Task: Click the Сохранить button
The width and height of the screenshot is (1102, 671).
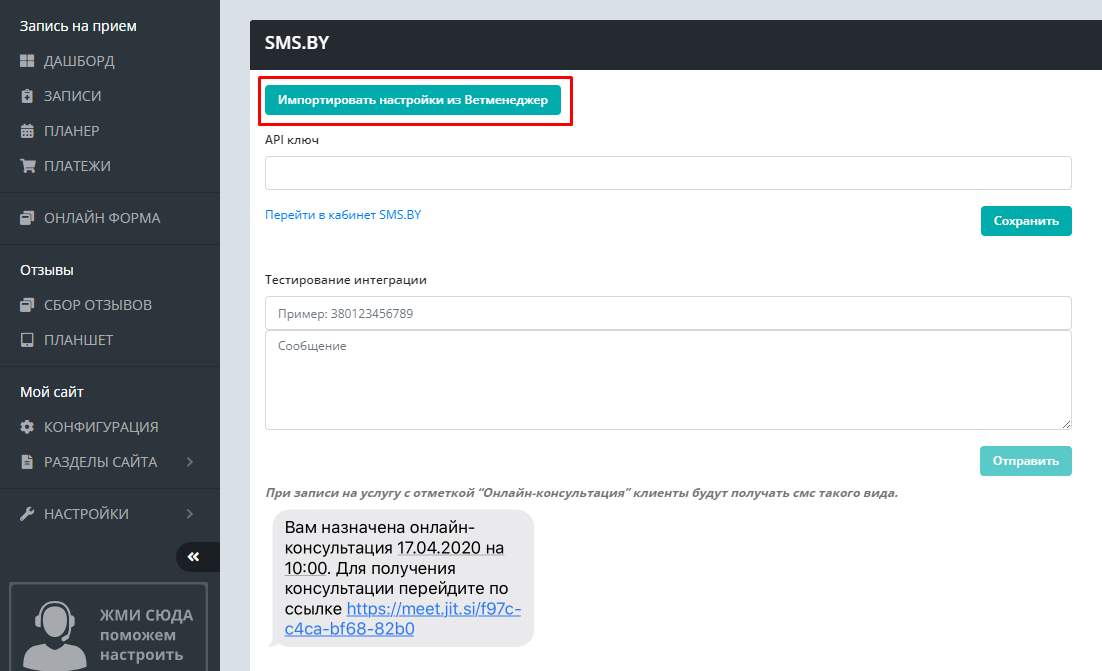Action: (1026, 221)
